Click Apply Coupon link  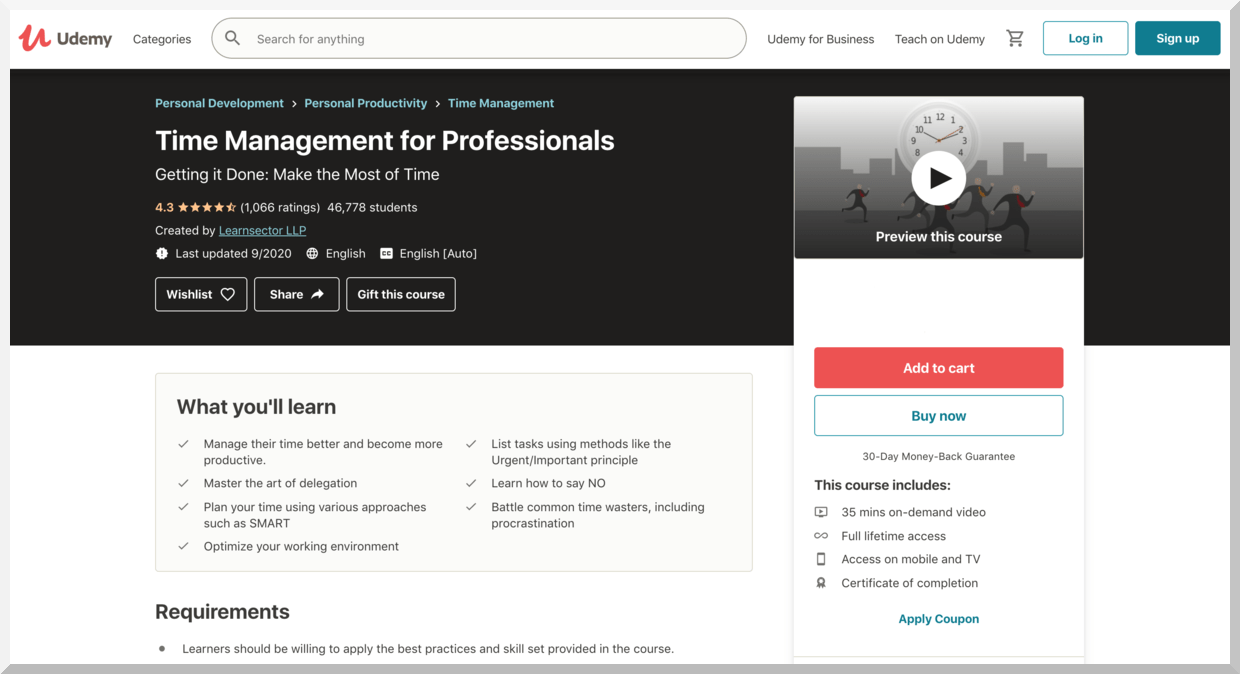point(938,619)
